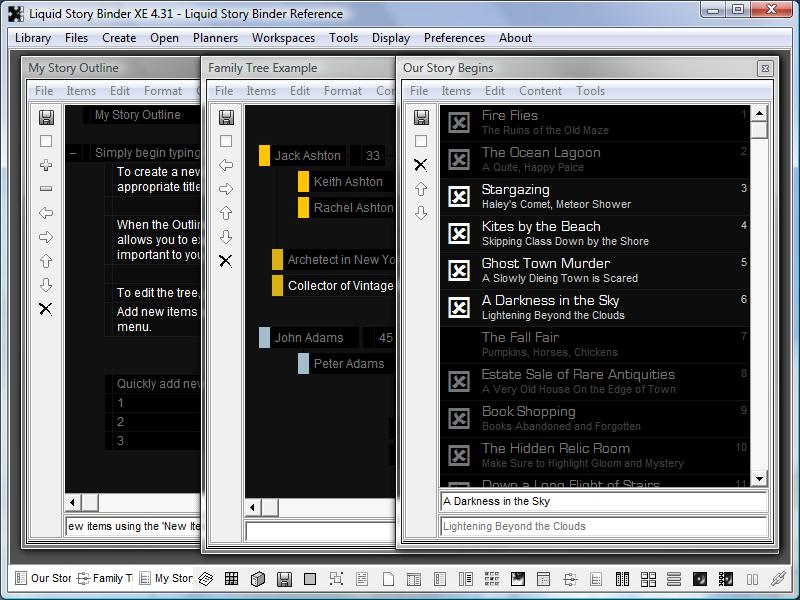Click the minus icon in My Story Outline toolbar

tap(46, 189)
